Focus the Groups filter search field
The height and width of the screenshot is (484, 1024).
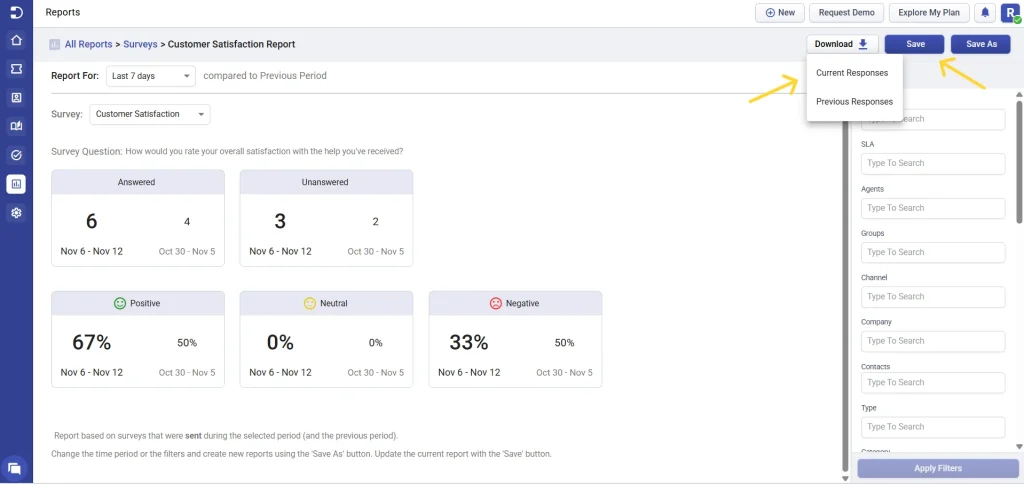(933, 252)
